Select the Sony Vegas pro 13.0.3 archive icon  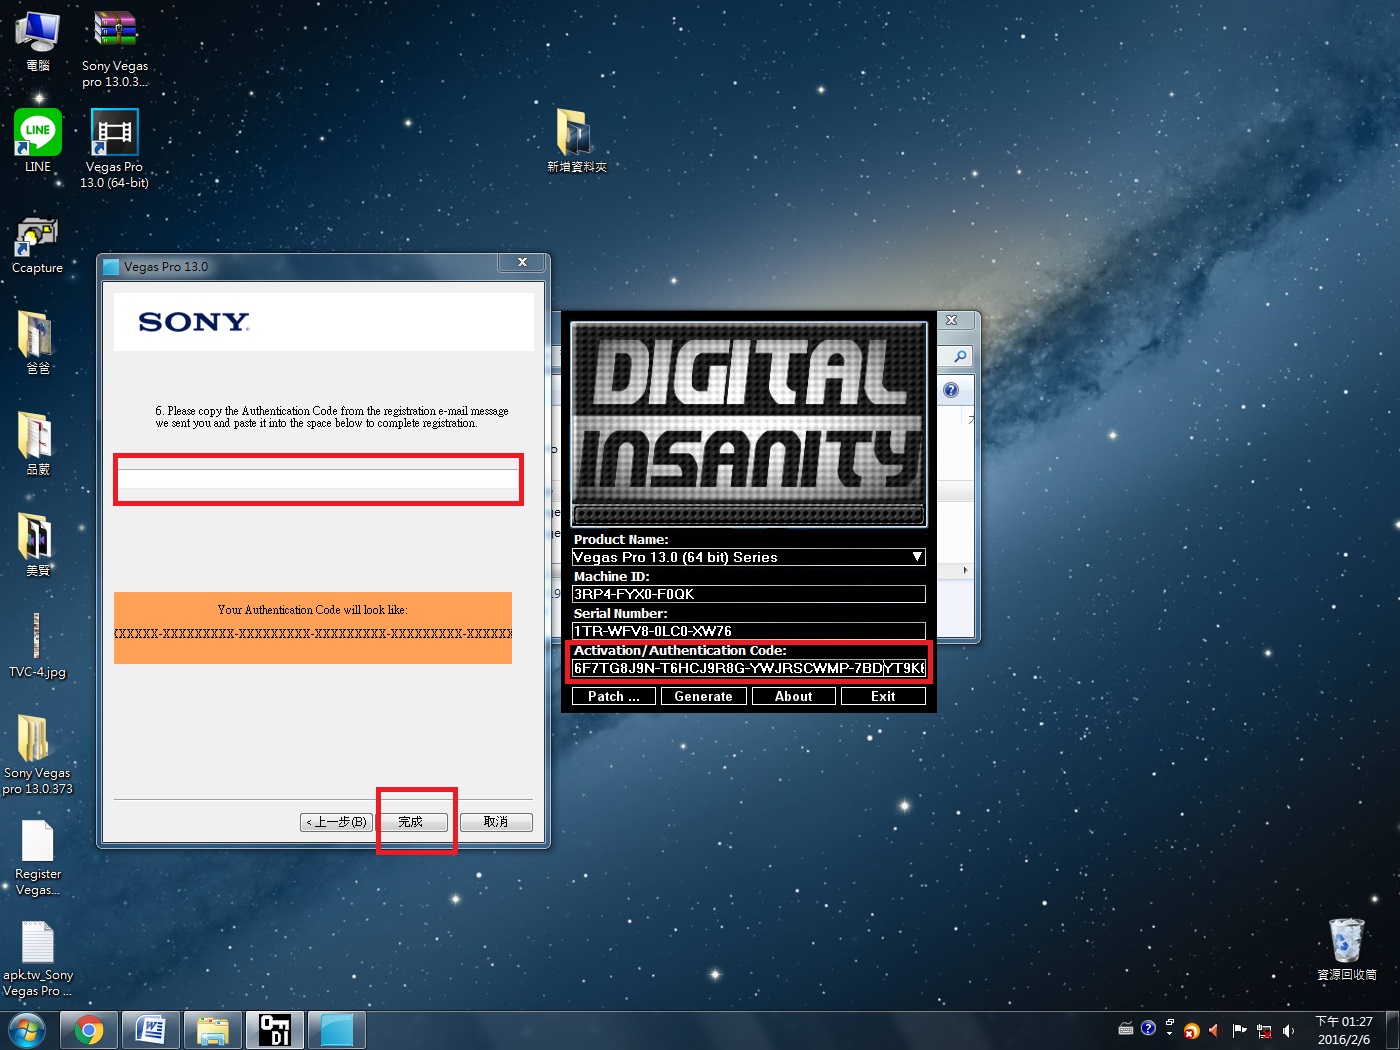(115, 48)
